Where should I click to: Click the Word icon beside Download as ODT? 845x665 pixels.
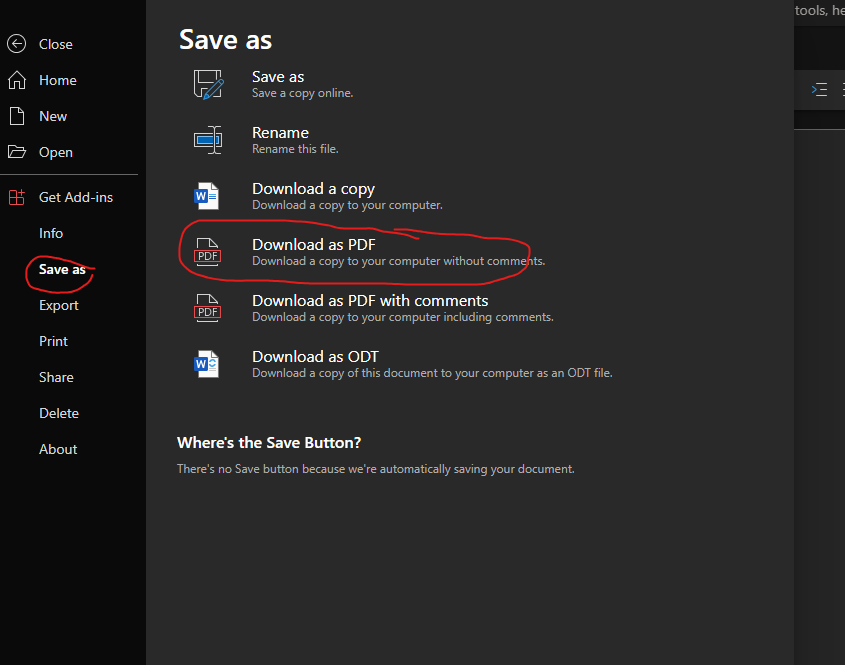[206, 364]
